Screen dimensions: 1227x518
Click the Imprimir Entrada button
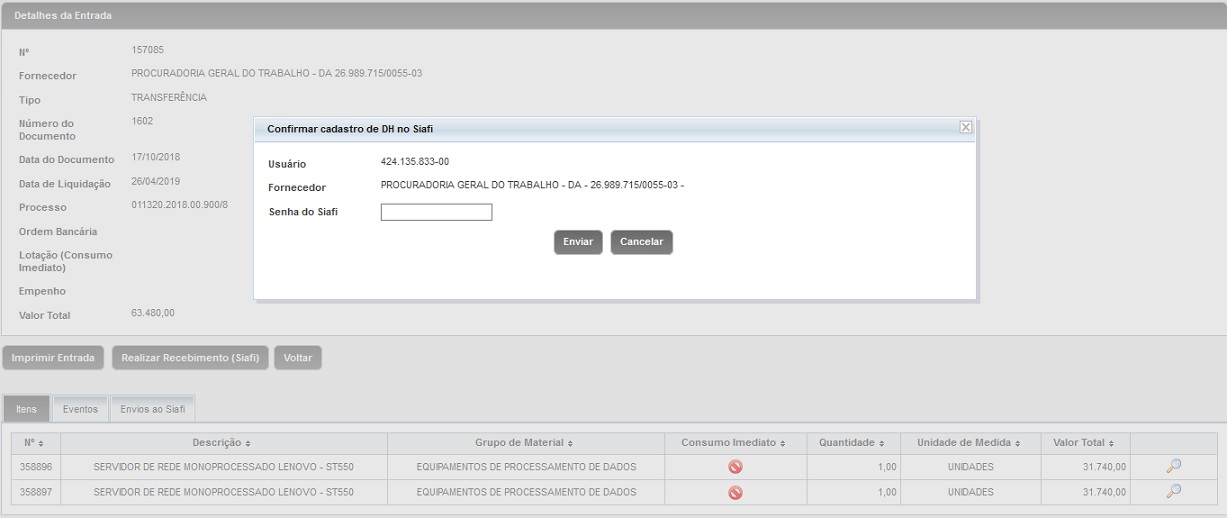(x=53, y=358)
